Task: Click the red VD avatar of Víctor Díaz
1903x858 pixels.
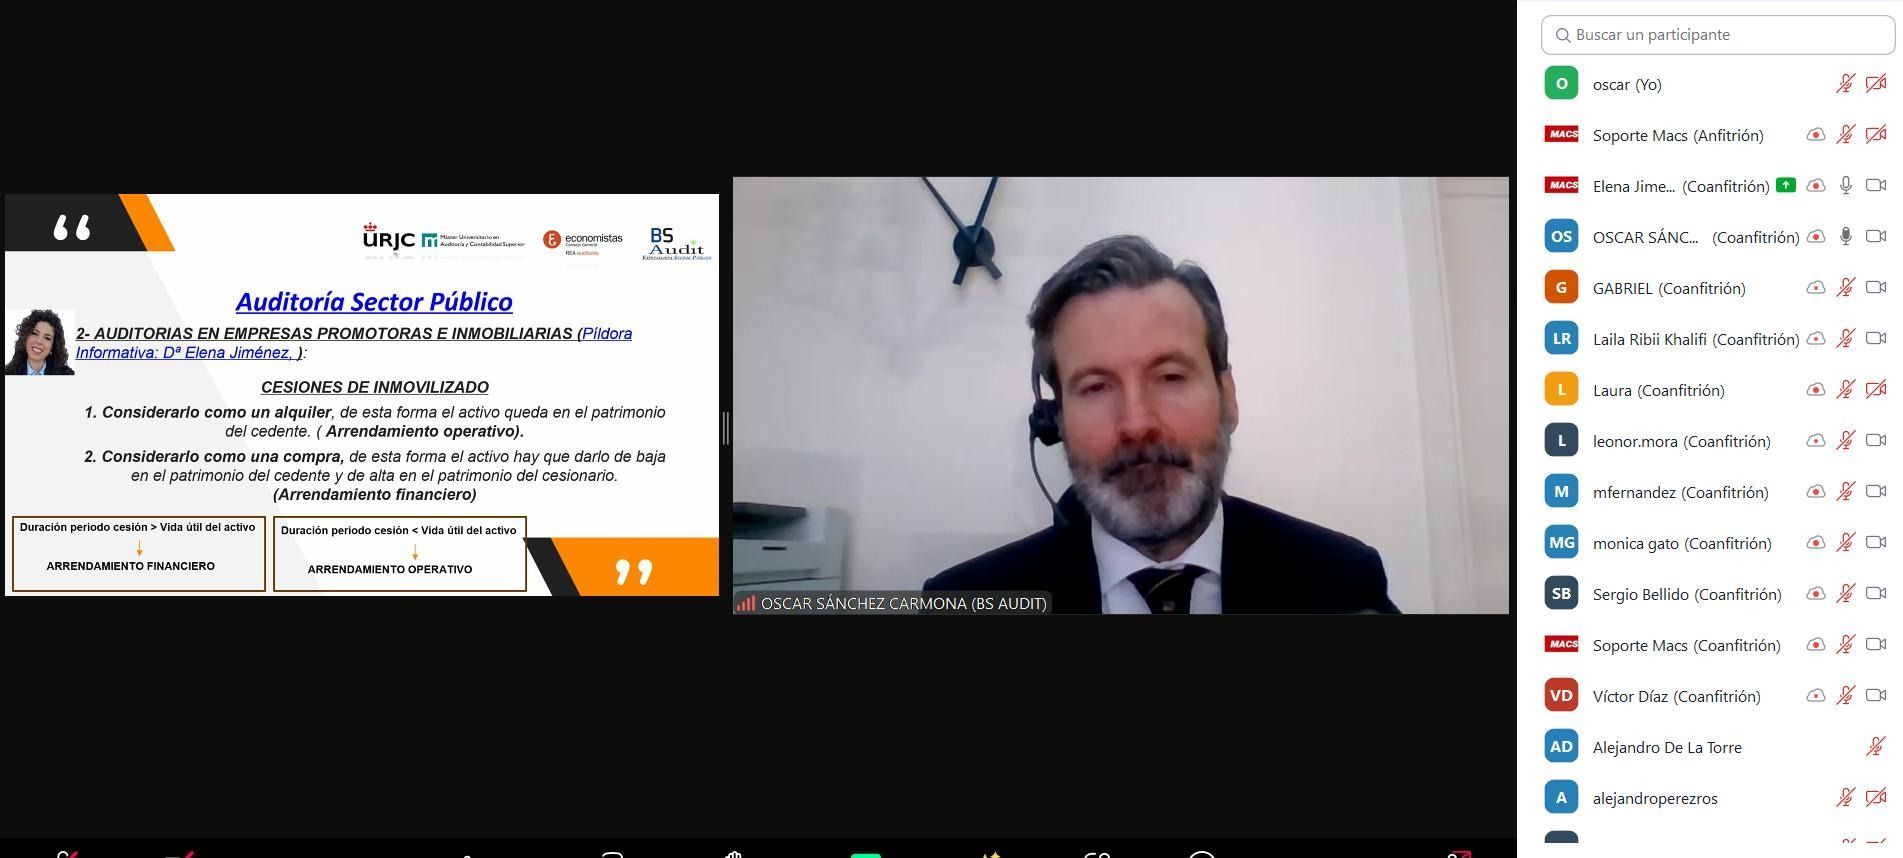Action: coord(1561,695)
